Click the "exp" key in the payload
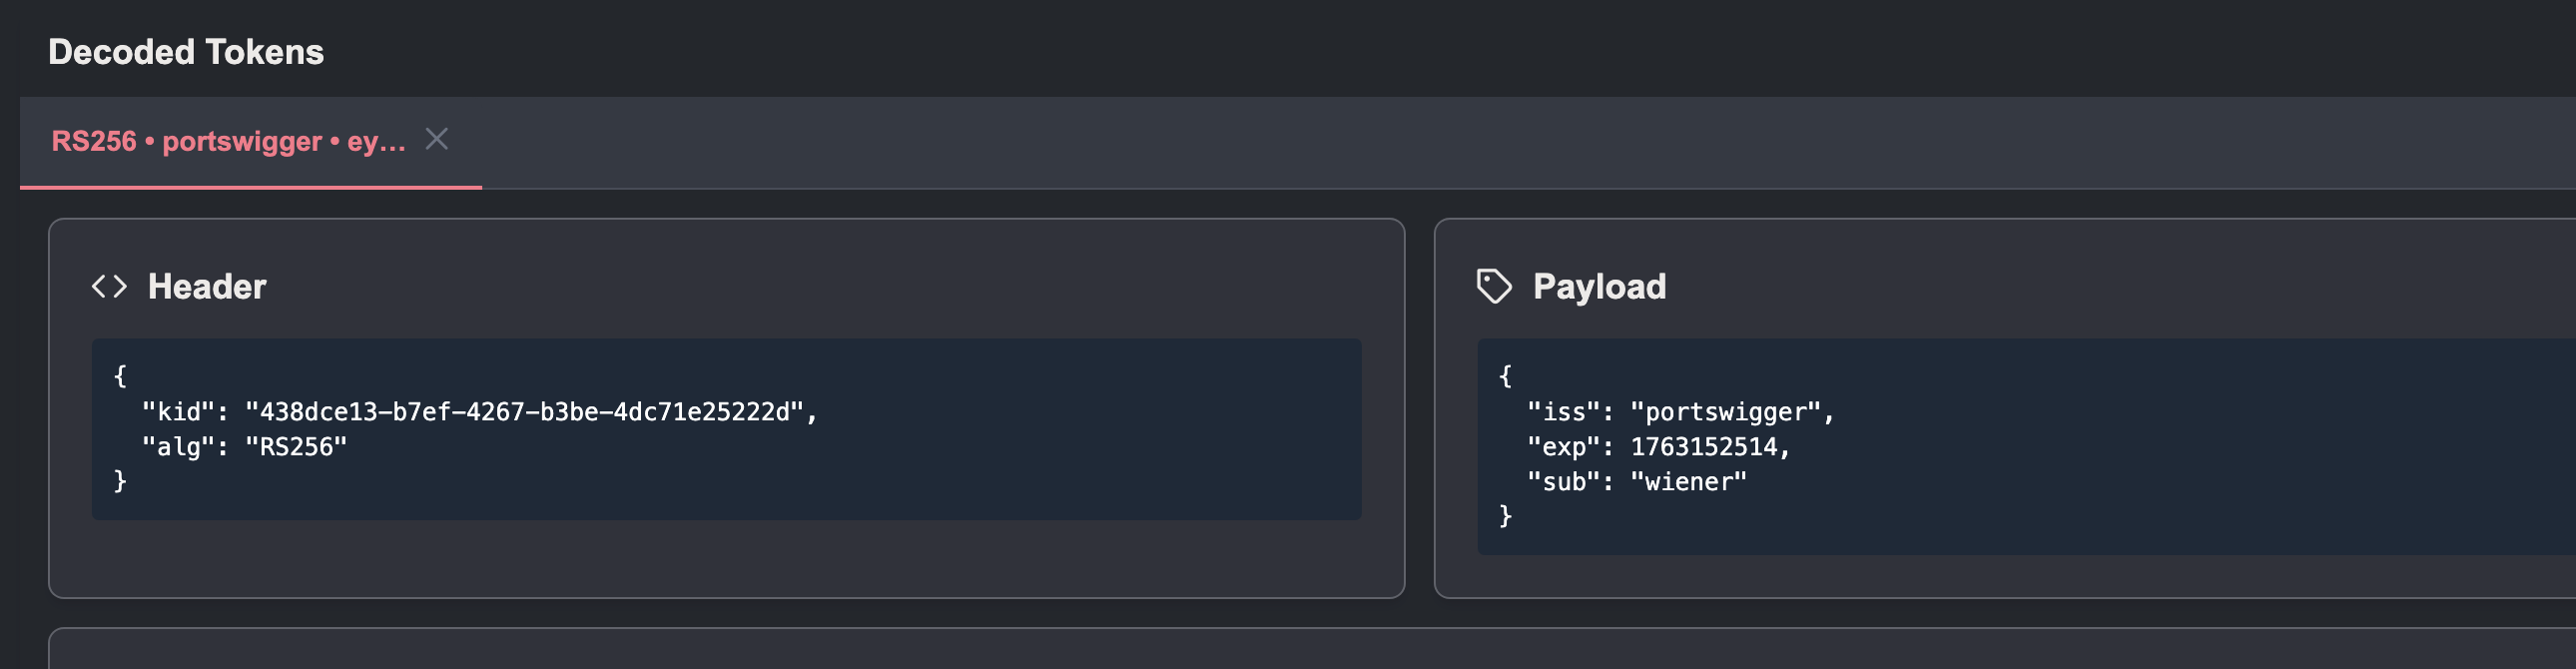Viewport: 2576px width, 669px height. click(1563, 447)
